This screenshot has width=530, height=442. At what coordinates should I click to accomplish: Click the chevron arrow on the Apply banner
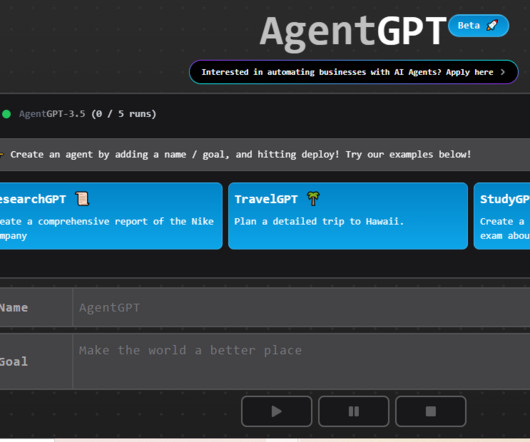pyautogui.click(x=503, y=72)
